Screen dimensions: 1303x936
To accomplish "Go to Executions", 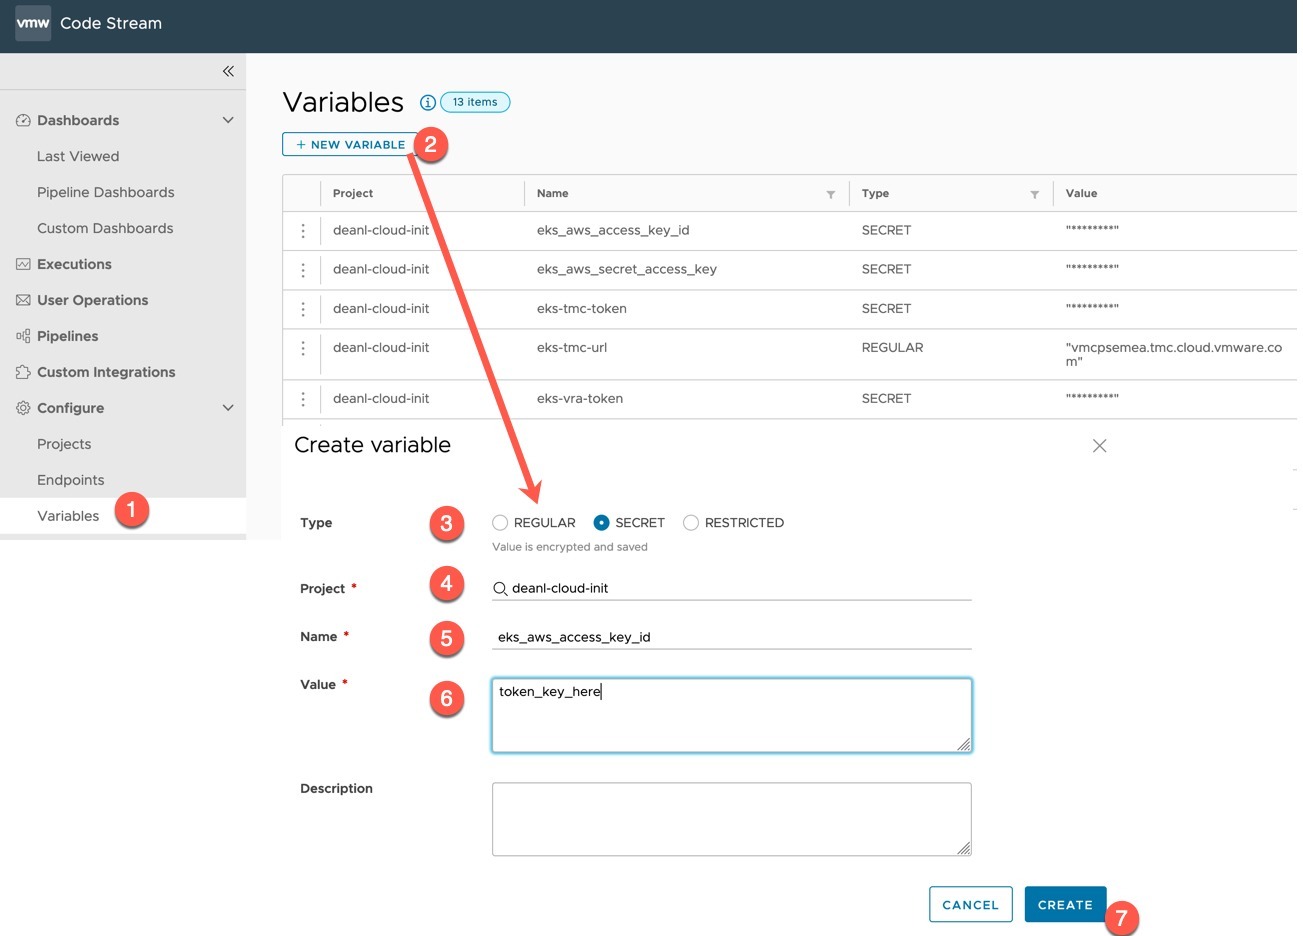I will click(x=74, y=264).
